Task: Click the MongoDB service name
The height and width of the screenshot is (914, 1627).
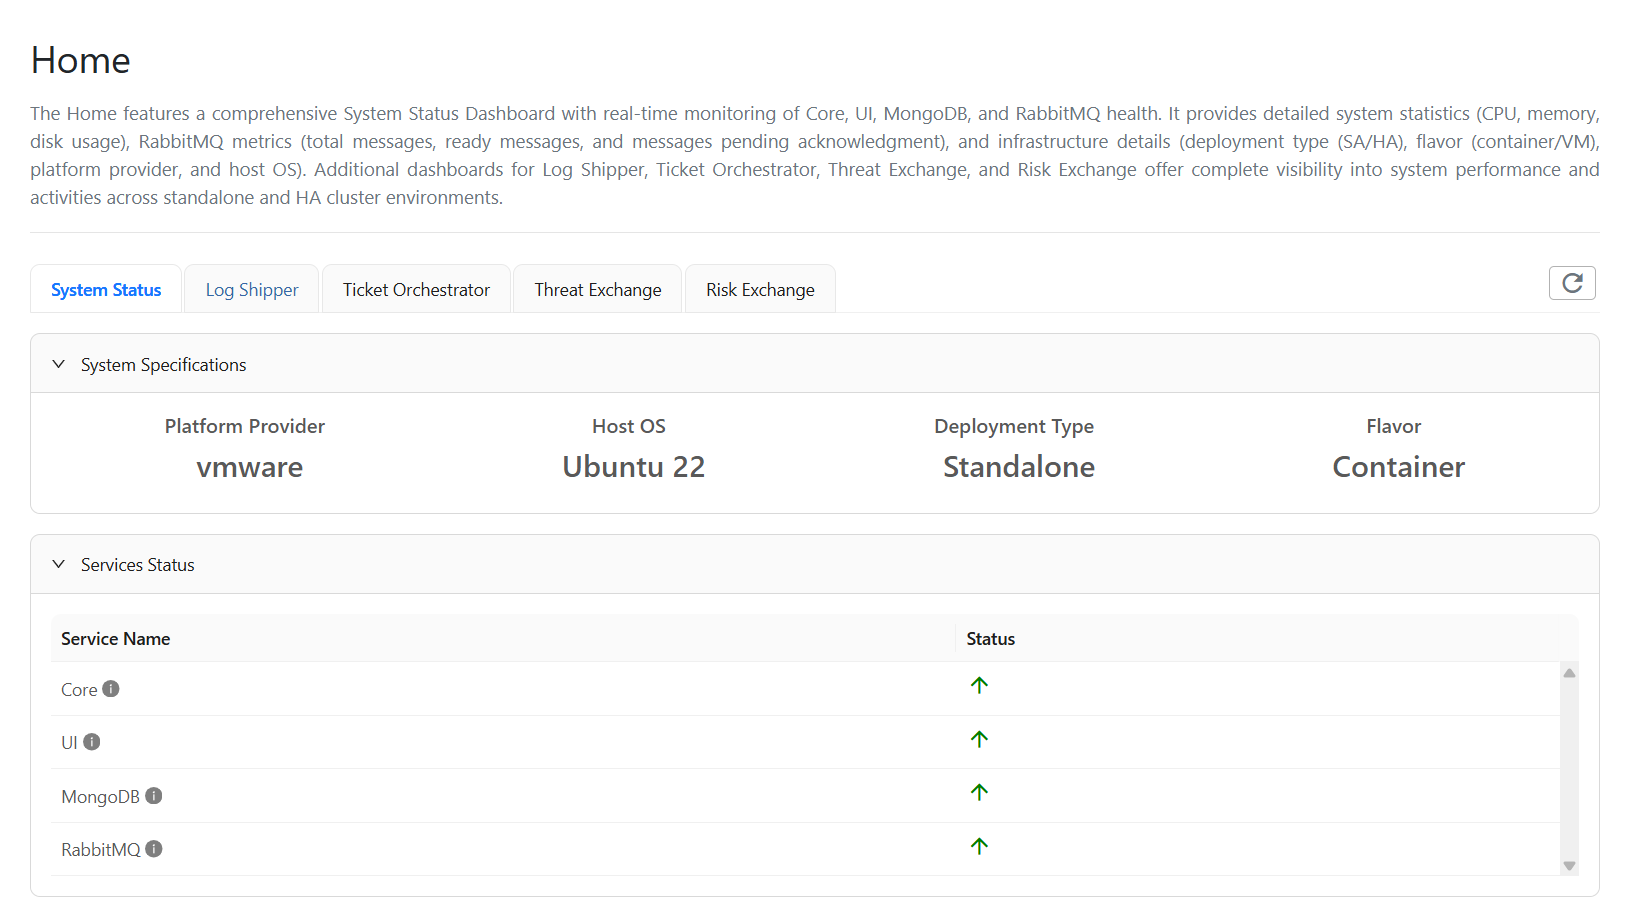Action: click(101, 797)
